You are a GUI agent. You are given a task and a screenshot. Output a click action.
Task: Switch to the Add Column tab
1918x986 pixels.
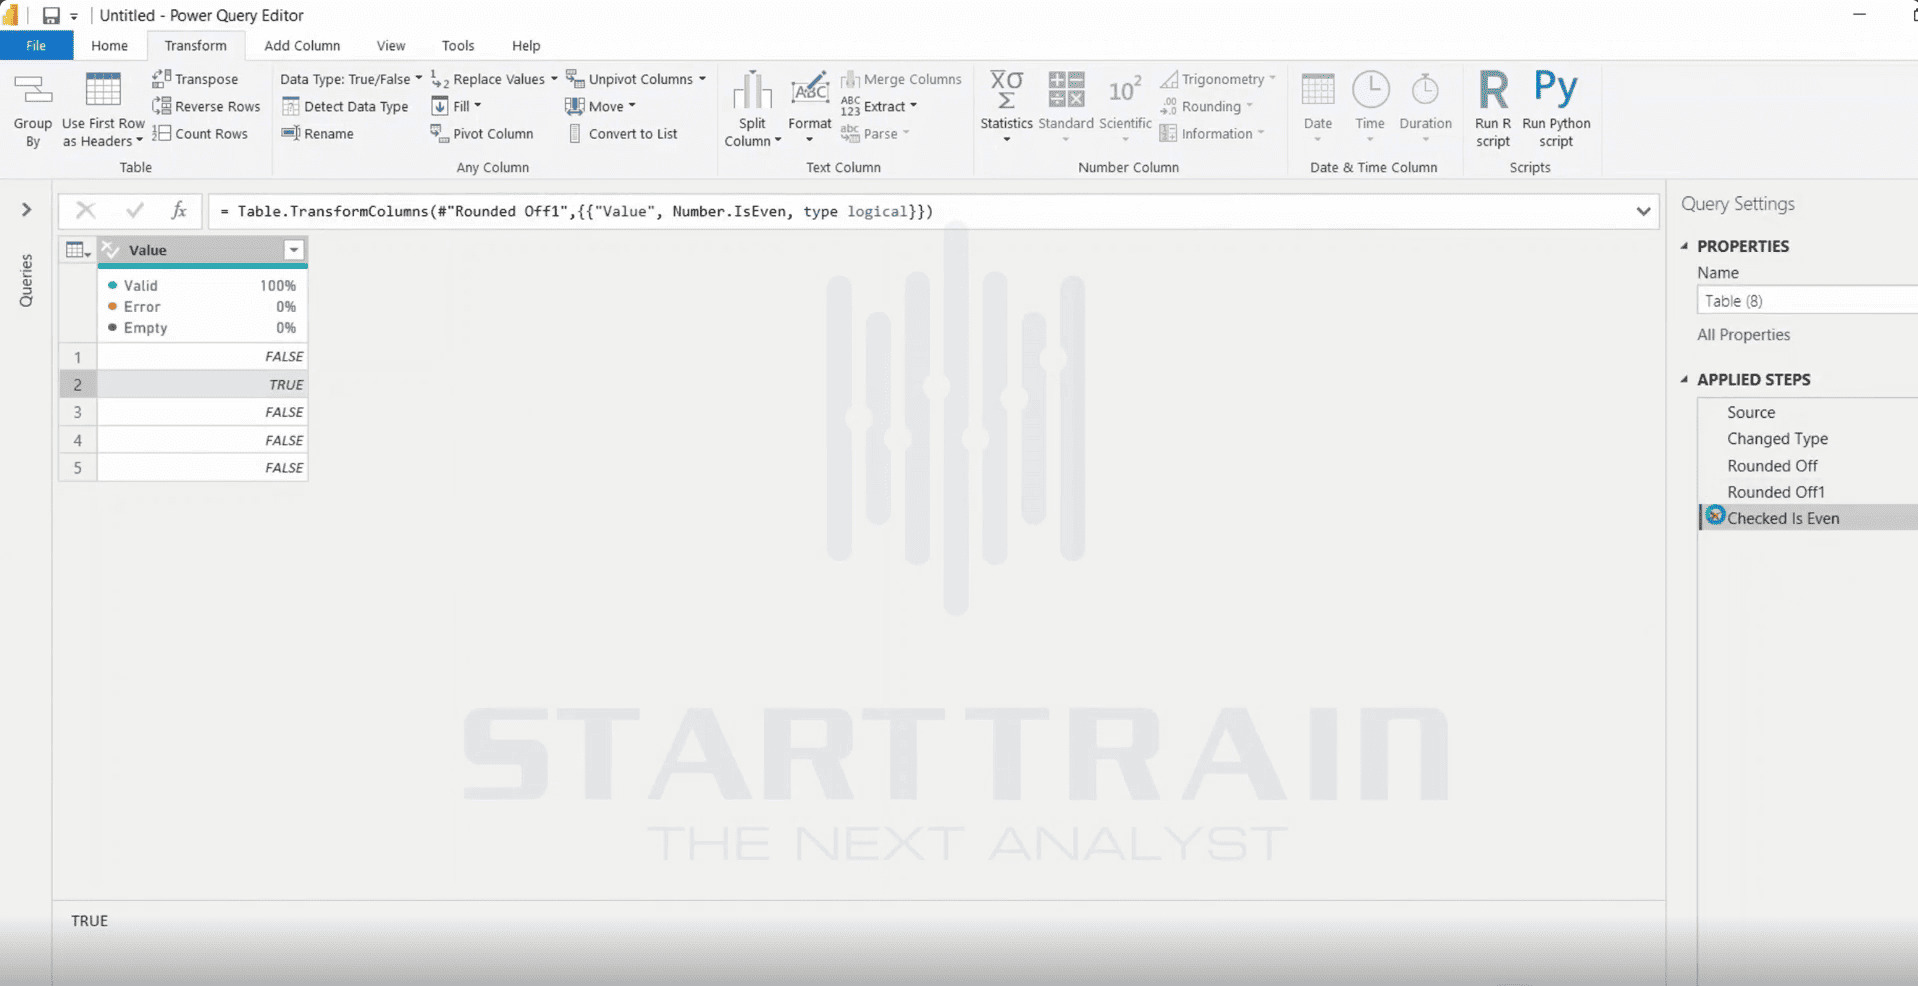point(302,46)
